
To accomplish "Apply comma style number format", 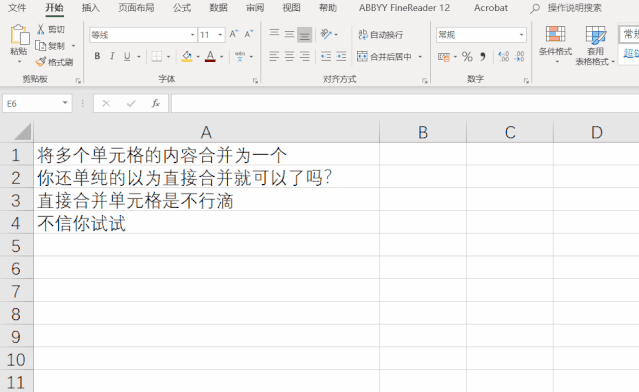I will (483, 56).
